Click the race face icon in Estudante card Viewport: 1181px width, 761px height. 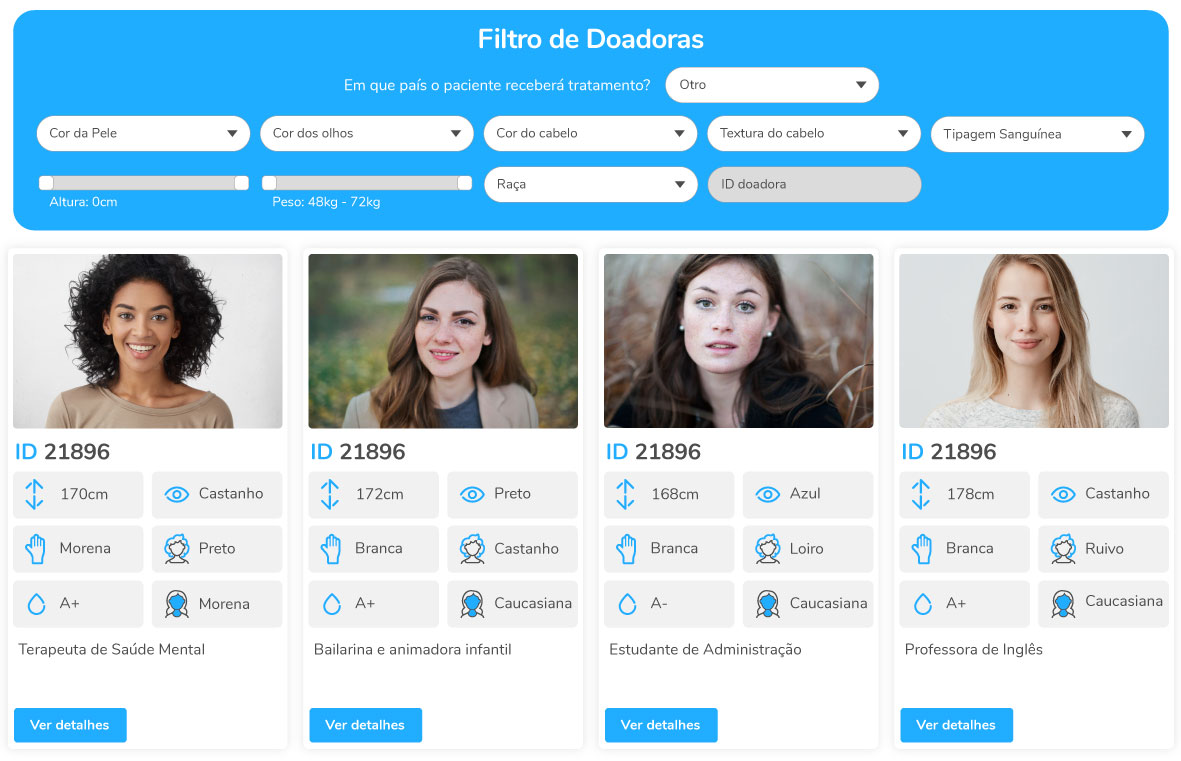pos(767,604)
